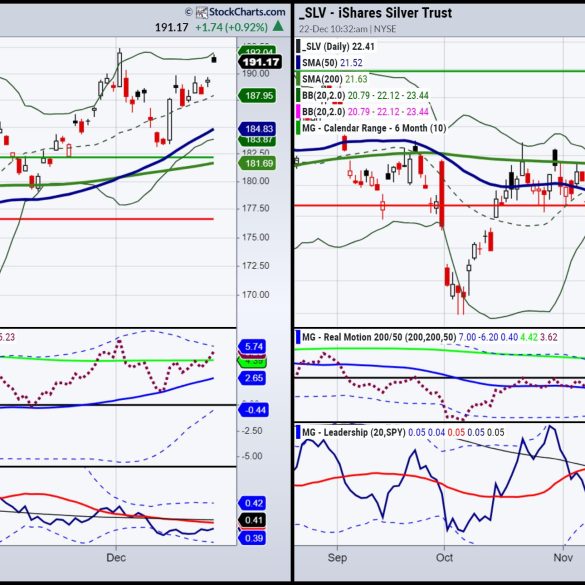Click the 184.83 blue price tag
585x585 pixels.
pyautogui.click(x=257, y=129)
